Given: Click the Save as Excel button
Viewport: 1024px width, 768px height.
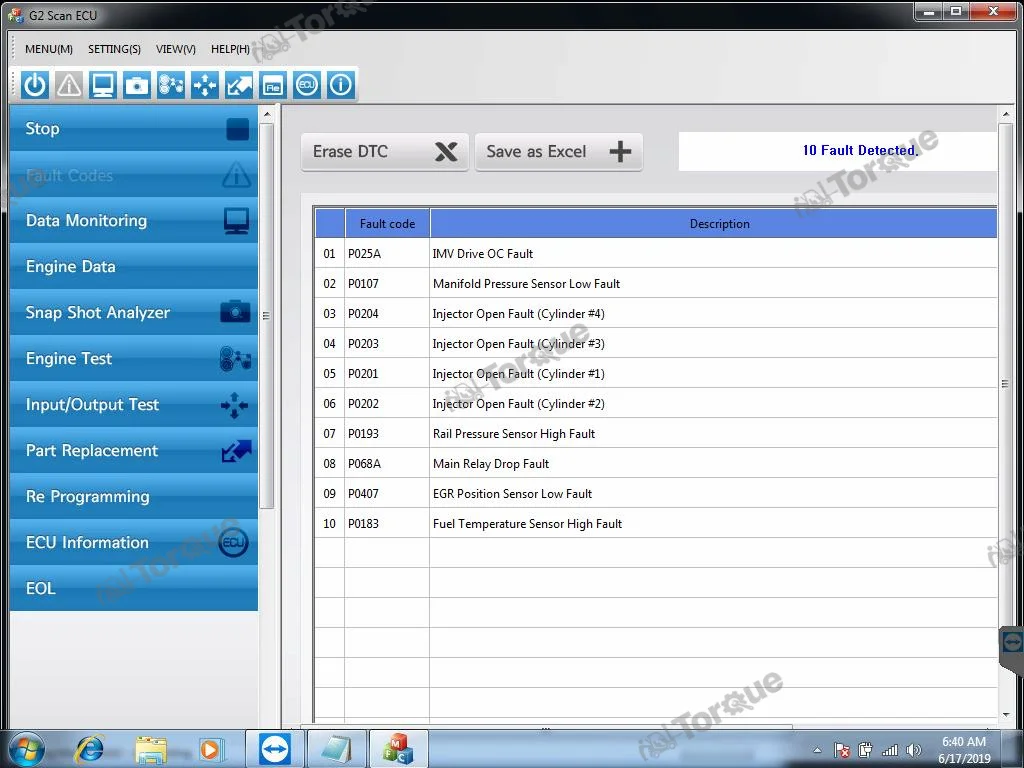Looking at the screenshot, I should [x=559, y=152].
